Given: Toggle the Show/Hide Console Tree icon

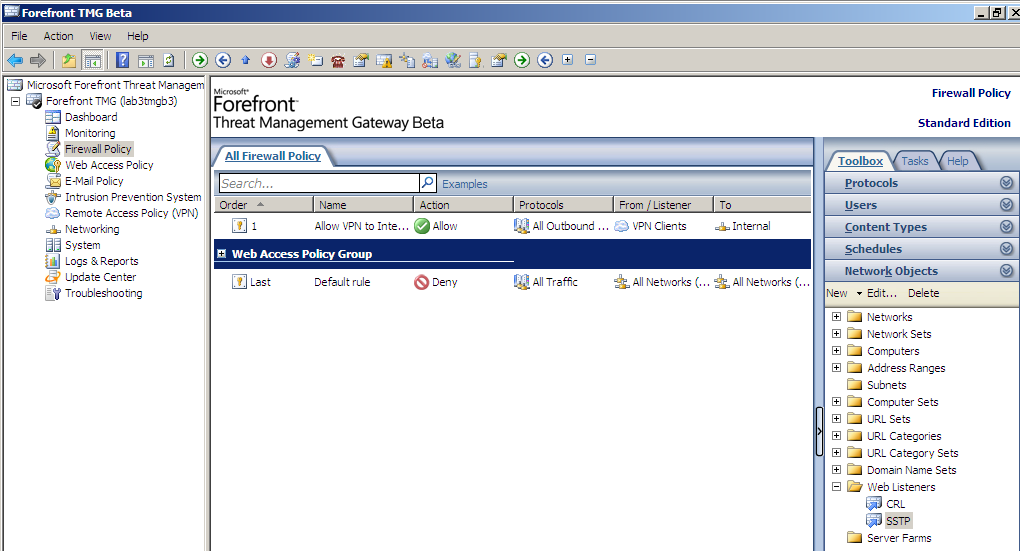Looking at the screenshot, I should point(93,60).
